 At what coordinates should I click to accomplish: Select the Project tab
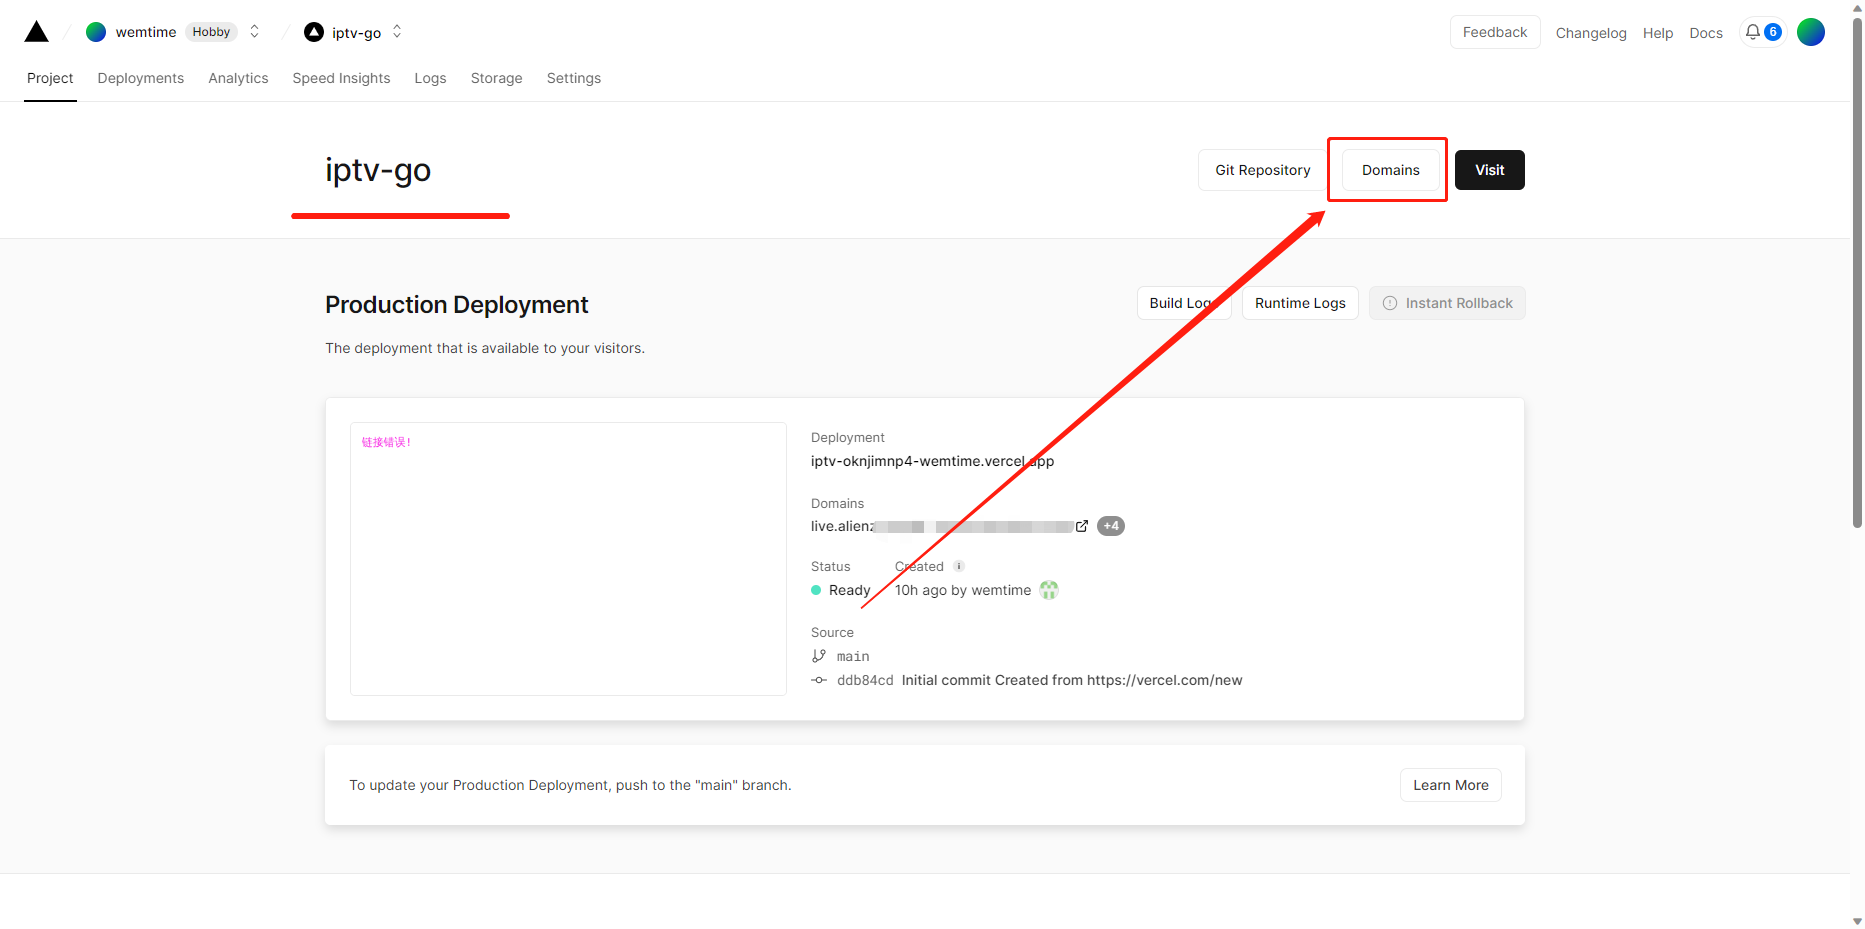point(50,78)
